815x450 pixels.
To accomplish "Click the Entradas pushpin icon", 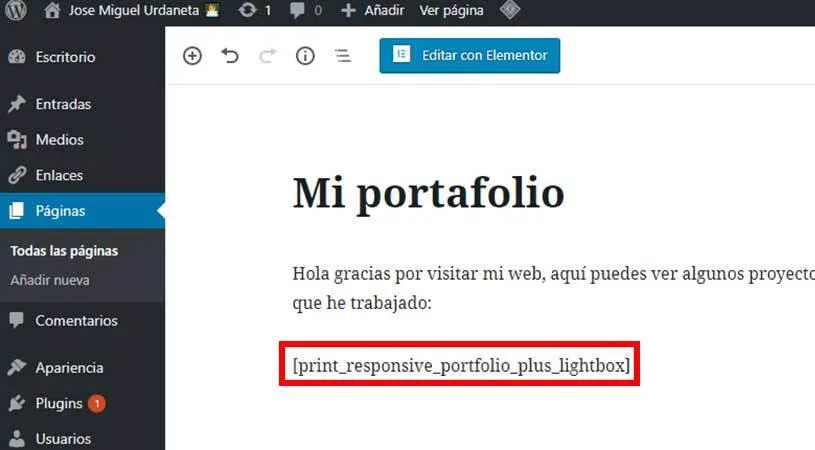I will tap(17, 104).
